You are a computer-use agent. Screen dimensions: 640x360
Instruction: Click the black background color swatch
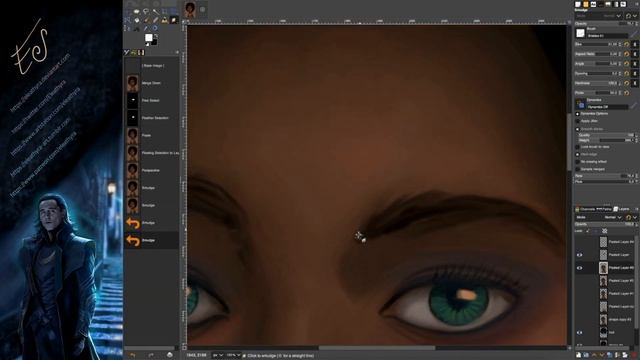(x=154, y=42)
